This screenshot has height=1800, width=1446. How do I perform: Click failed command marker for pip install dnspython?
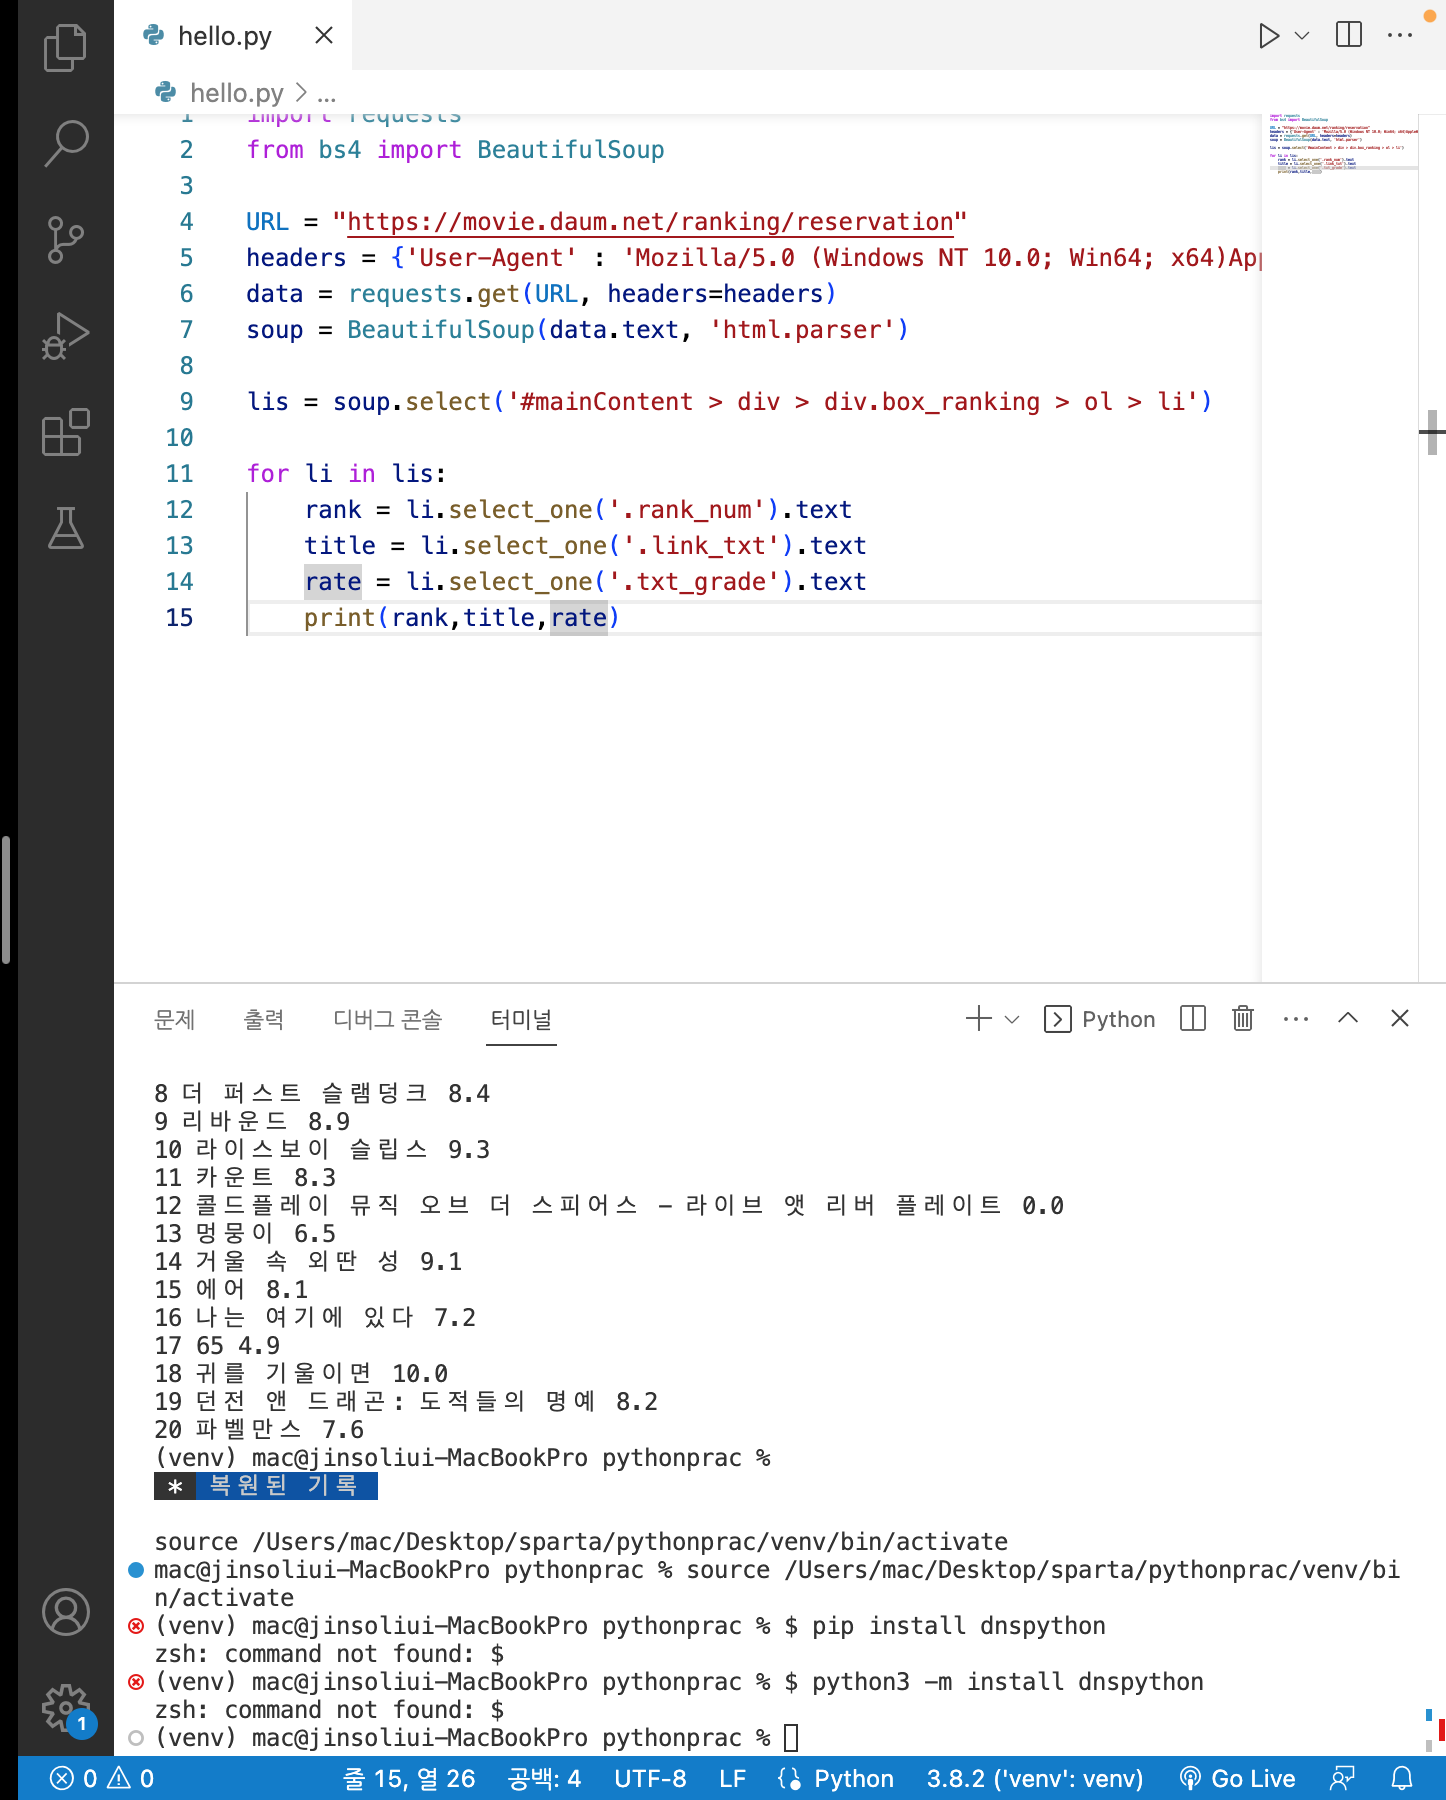136,1626
